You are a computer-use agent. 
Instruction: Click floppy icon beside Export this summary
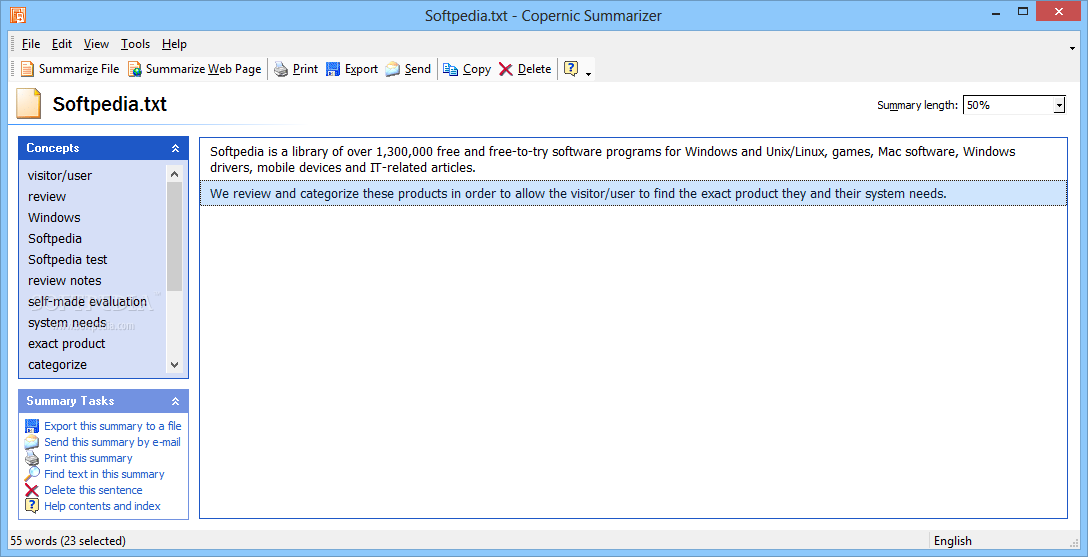point(32,426)
